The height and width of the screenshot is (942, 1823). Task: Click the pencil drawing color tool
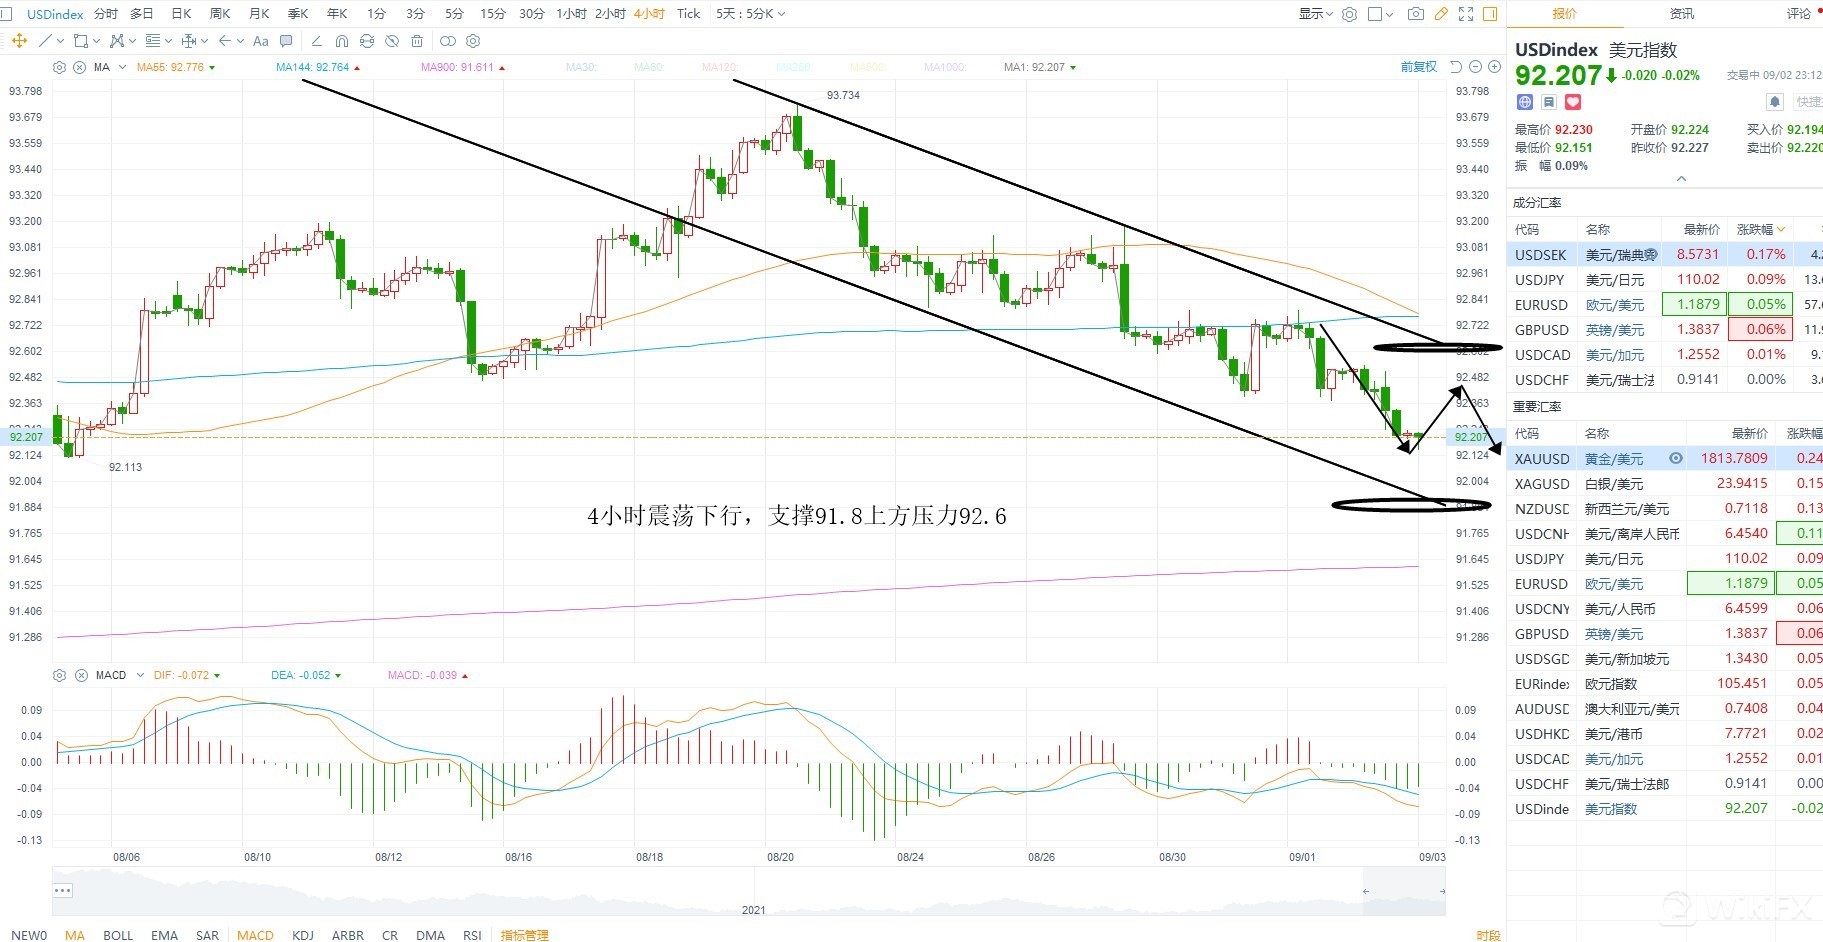click(x=1440, y=14)
